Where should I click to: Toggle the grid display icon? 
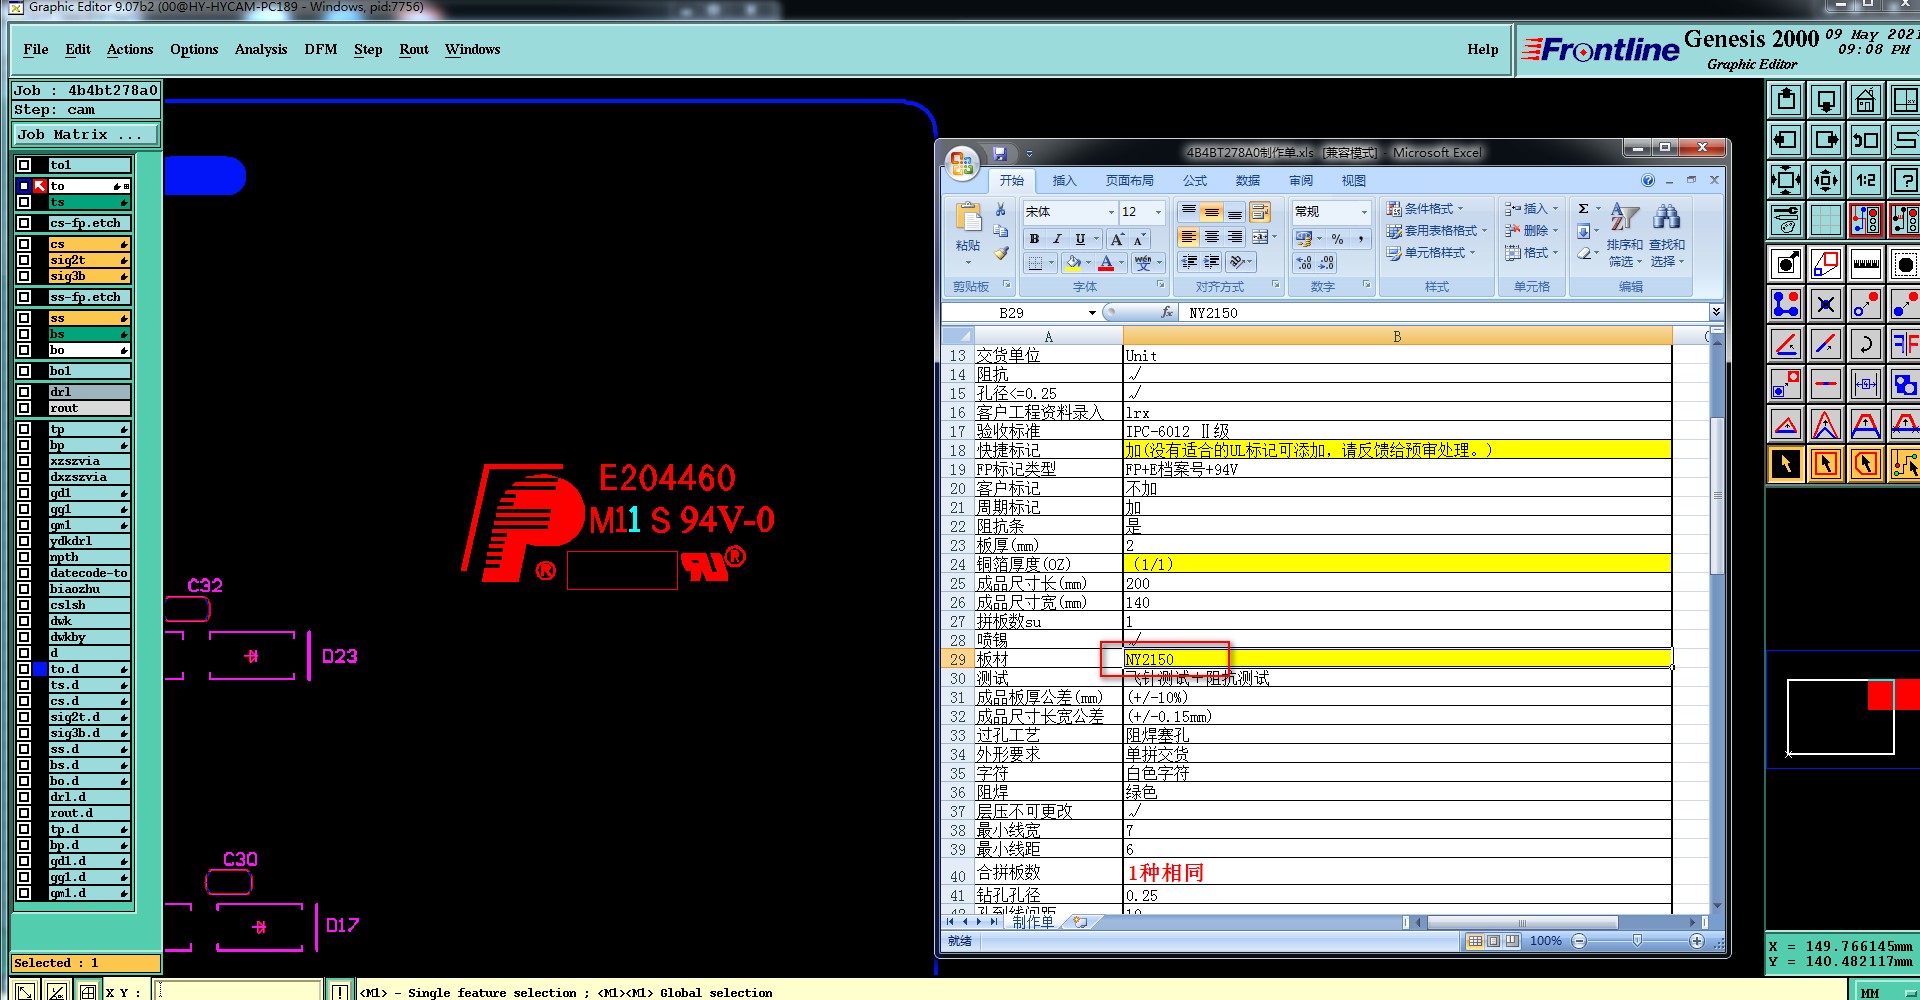pos(1825,220)
